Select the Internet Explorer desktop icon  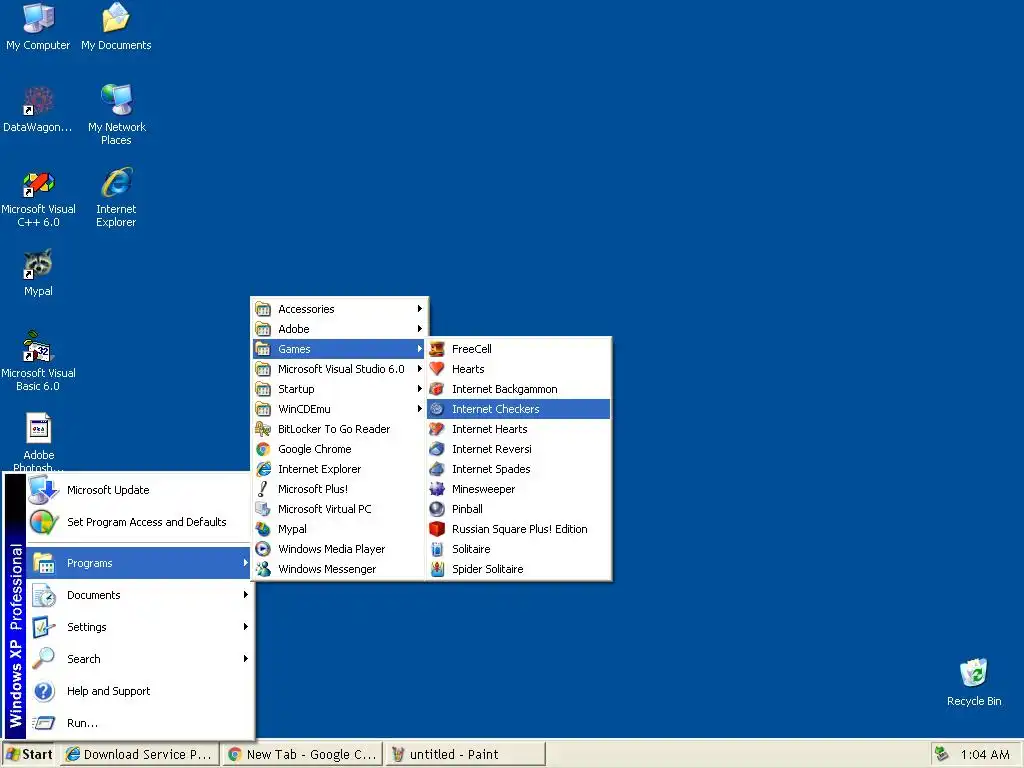pos(116,197)
